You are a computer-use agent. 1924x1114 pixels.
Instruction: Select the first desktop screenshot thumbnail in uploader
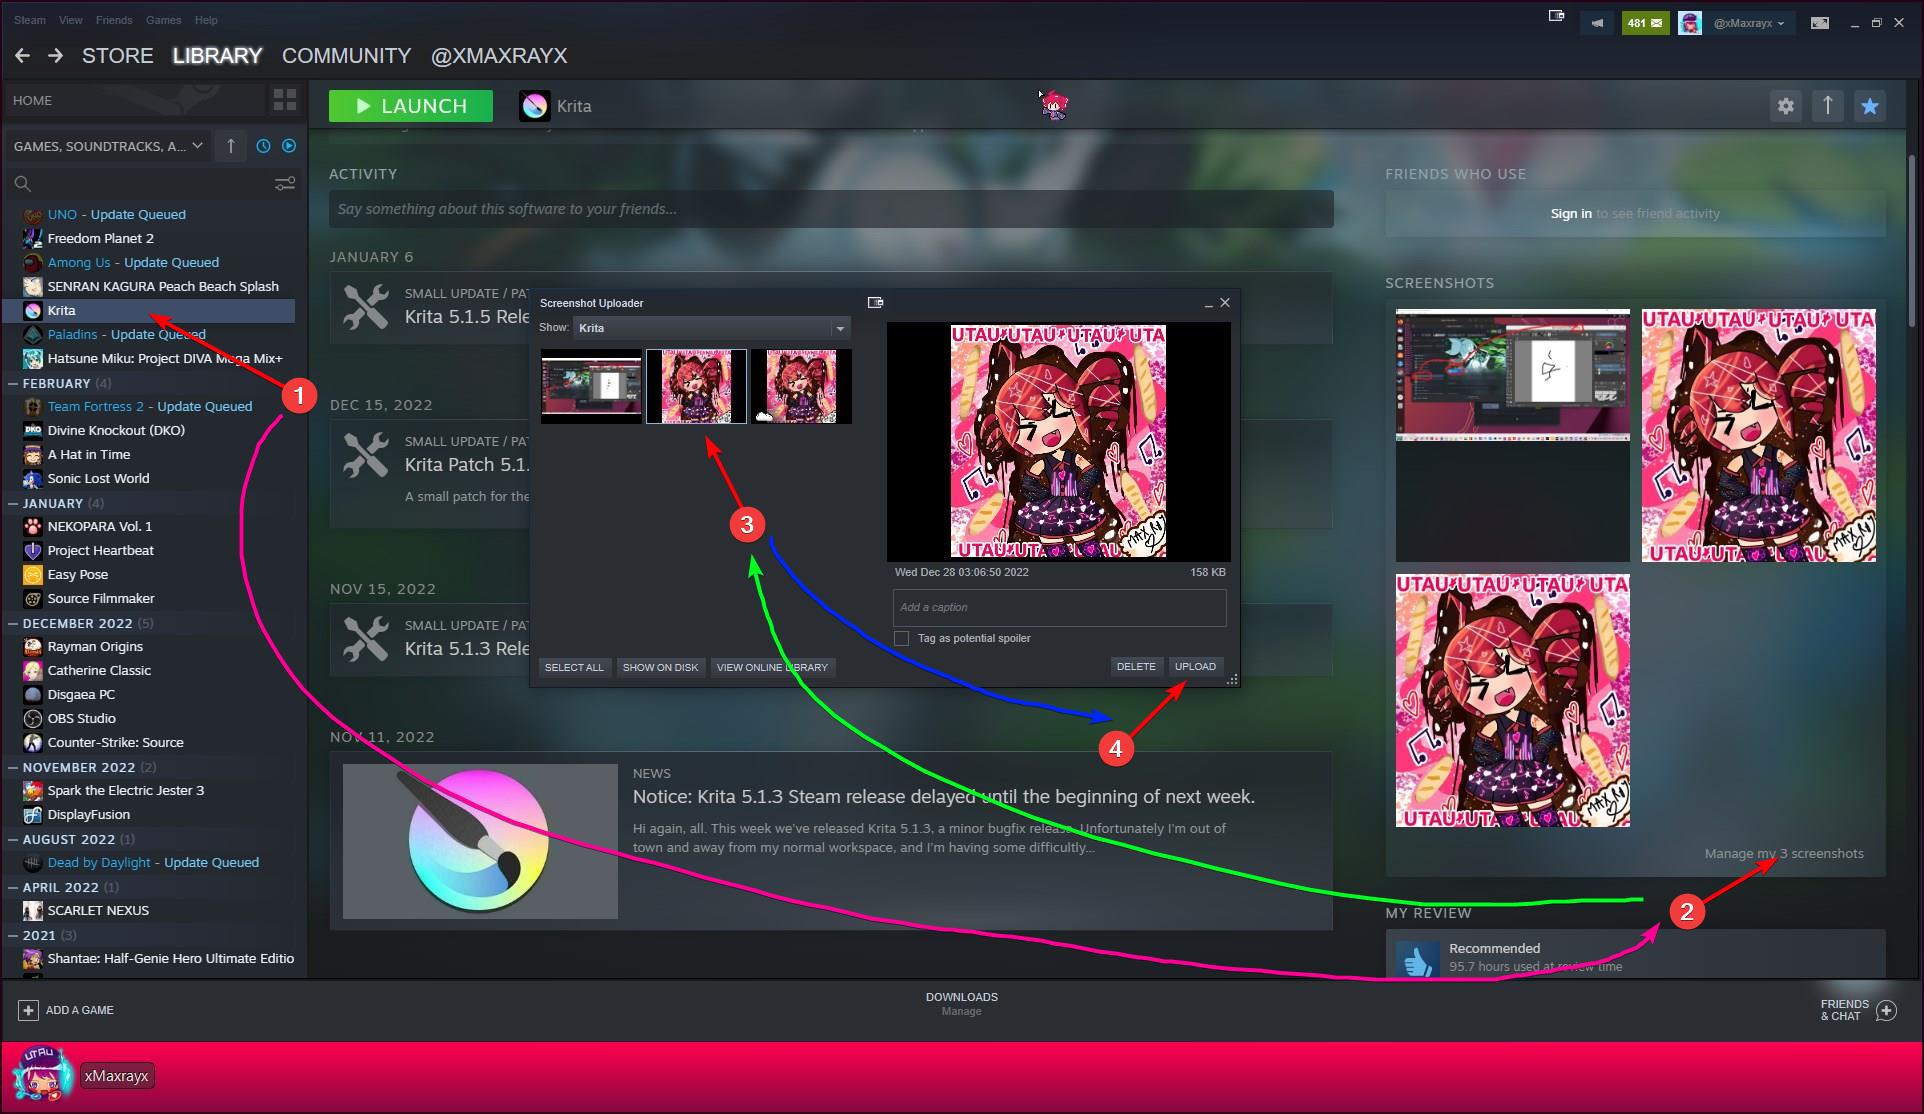coord(591,386)
